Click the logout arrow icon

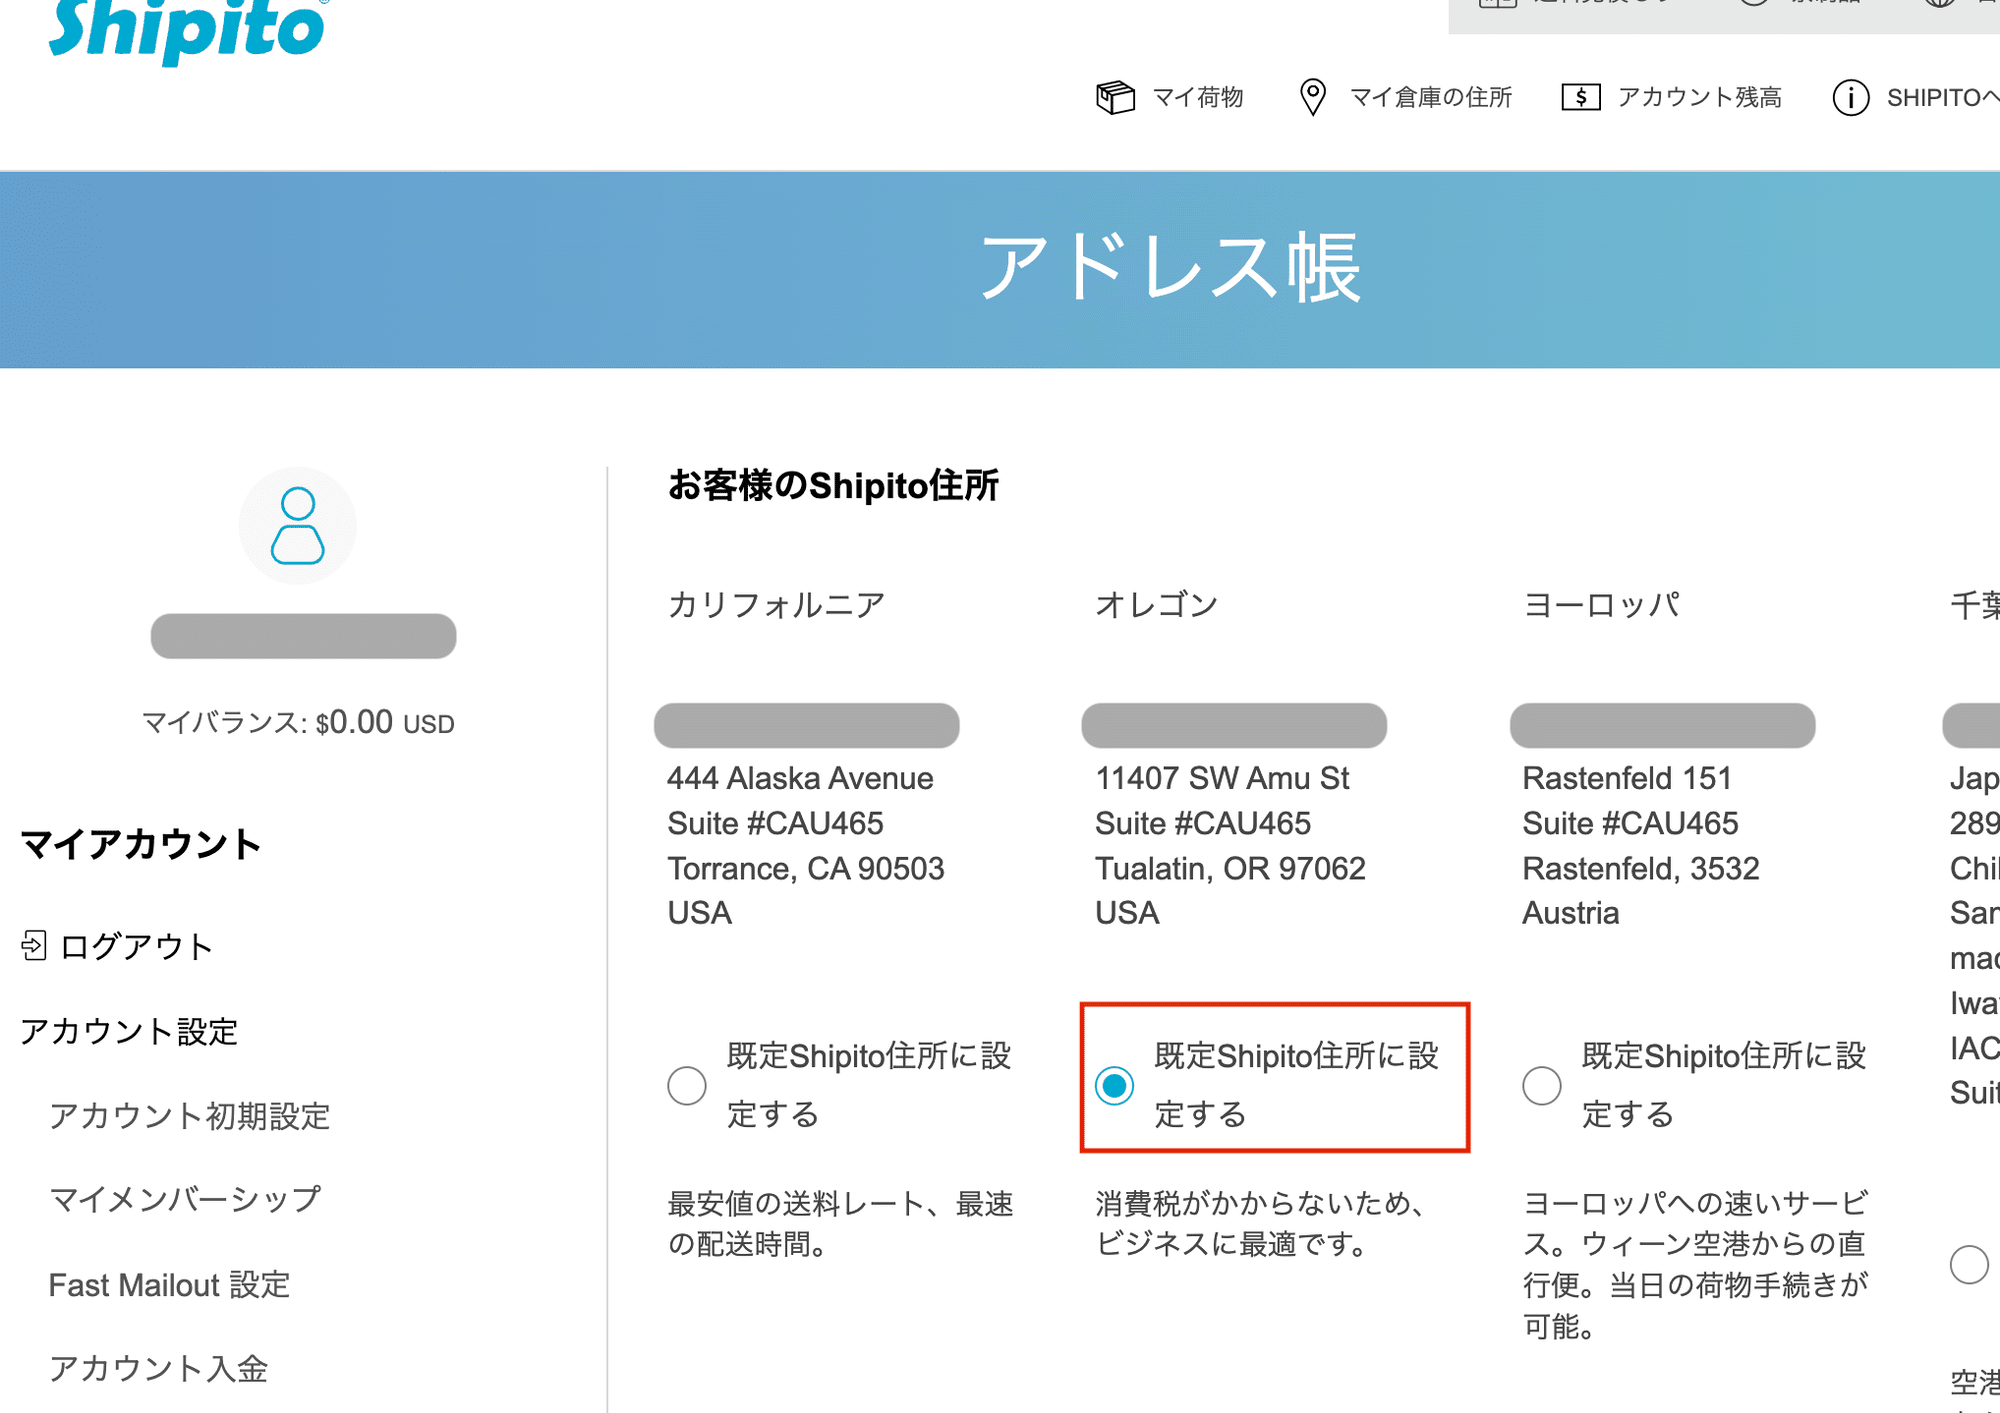click(x=34, y=945)
